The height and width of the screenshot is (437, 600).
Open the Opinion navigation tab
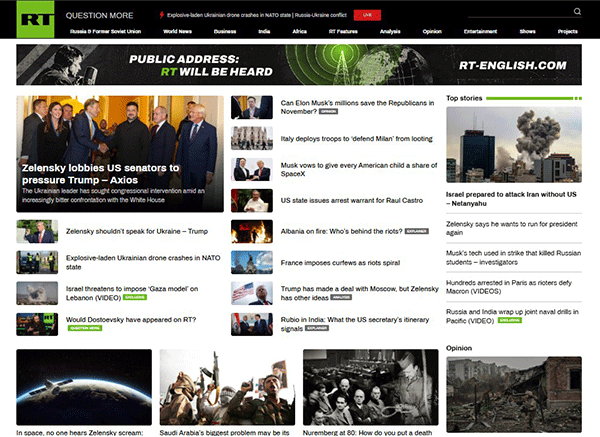point(432,31)
